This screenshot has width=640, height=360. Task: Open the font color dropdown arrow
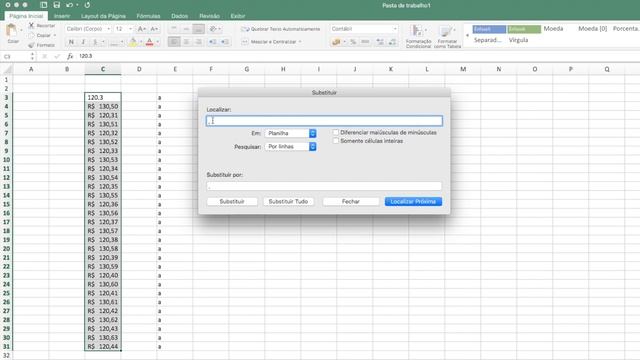pos(158,42)
